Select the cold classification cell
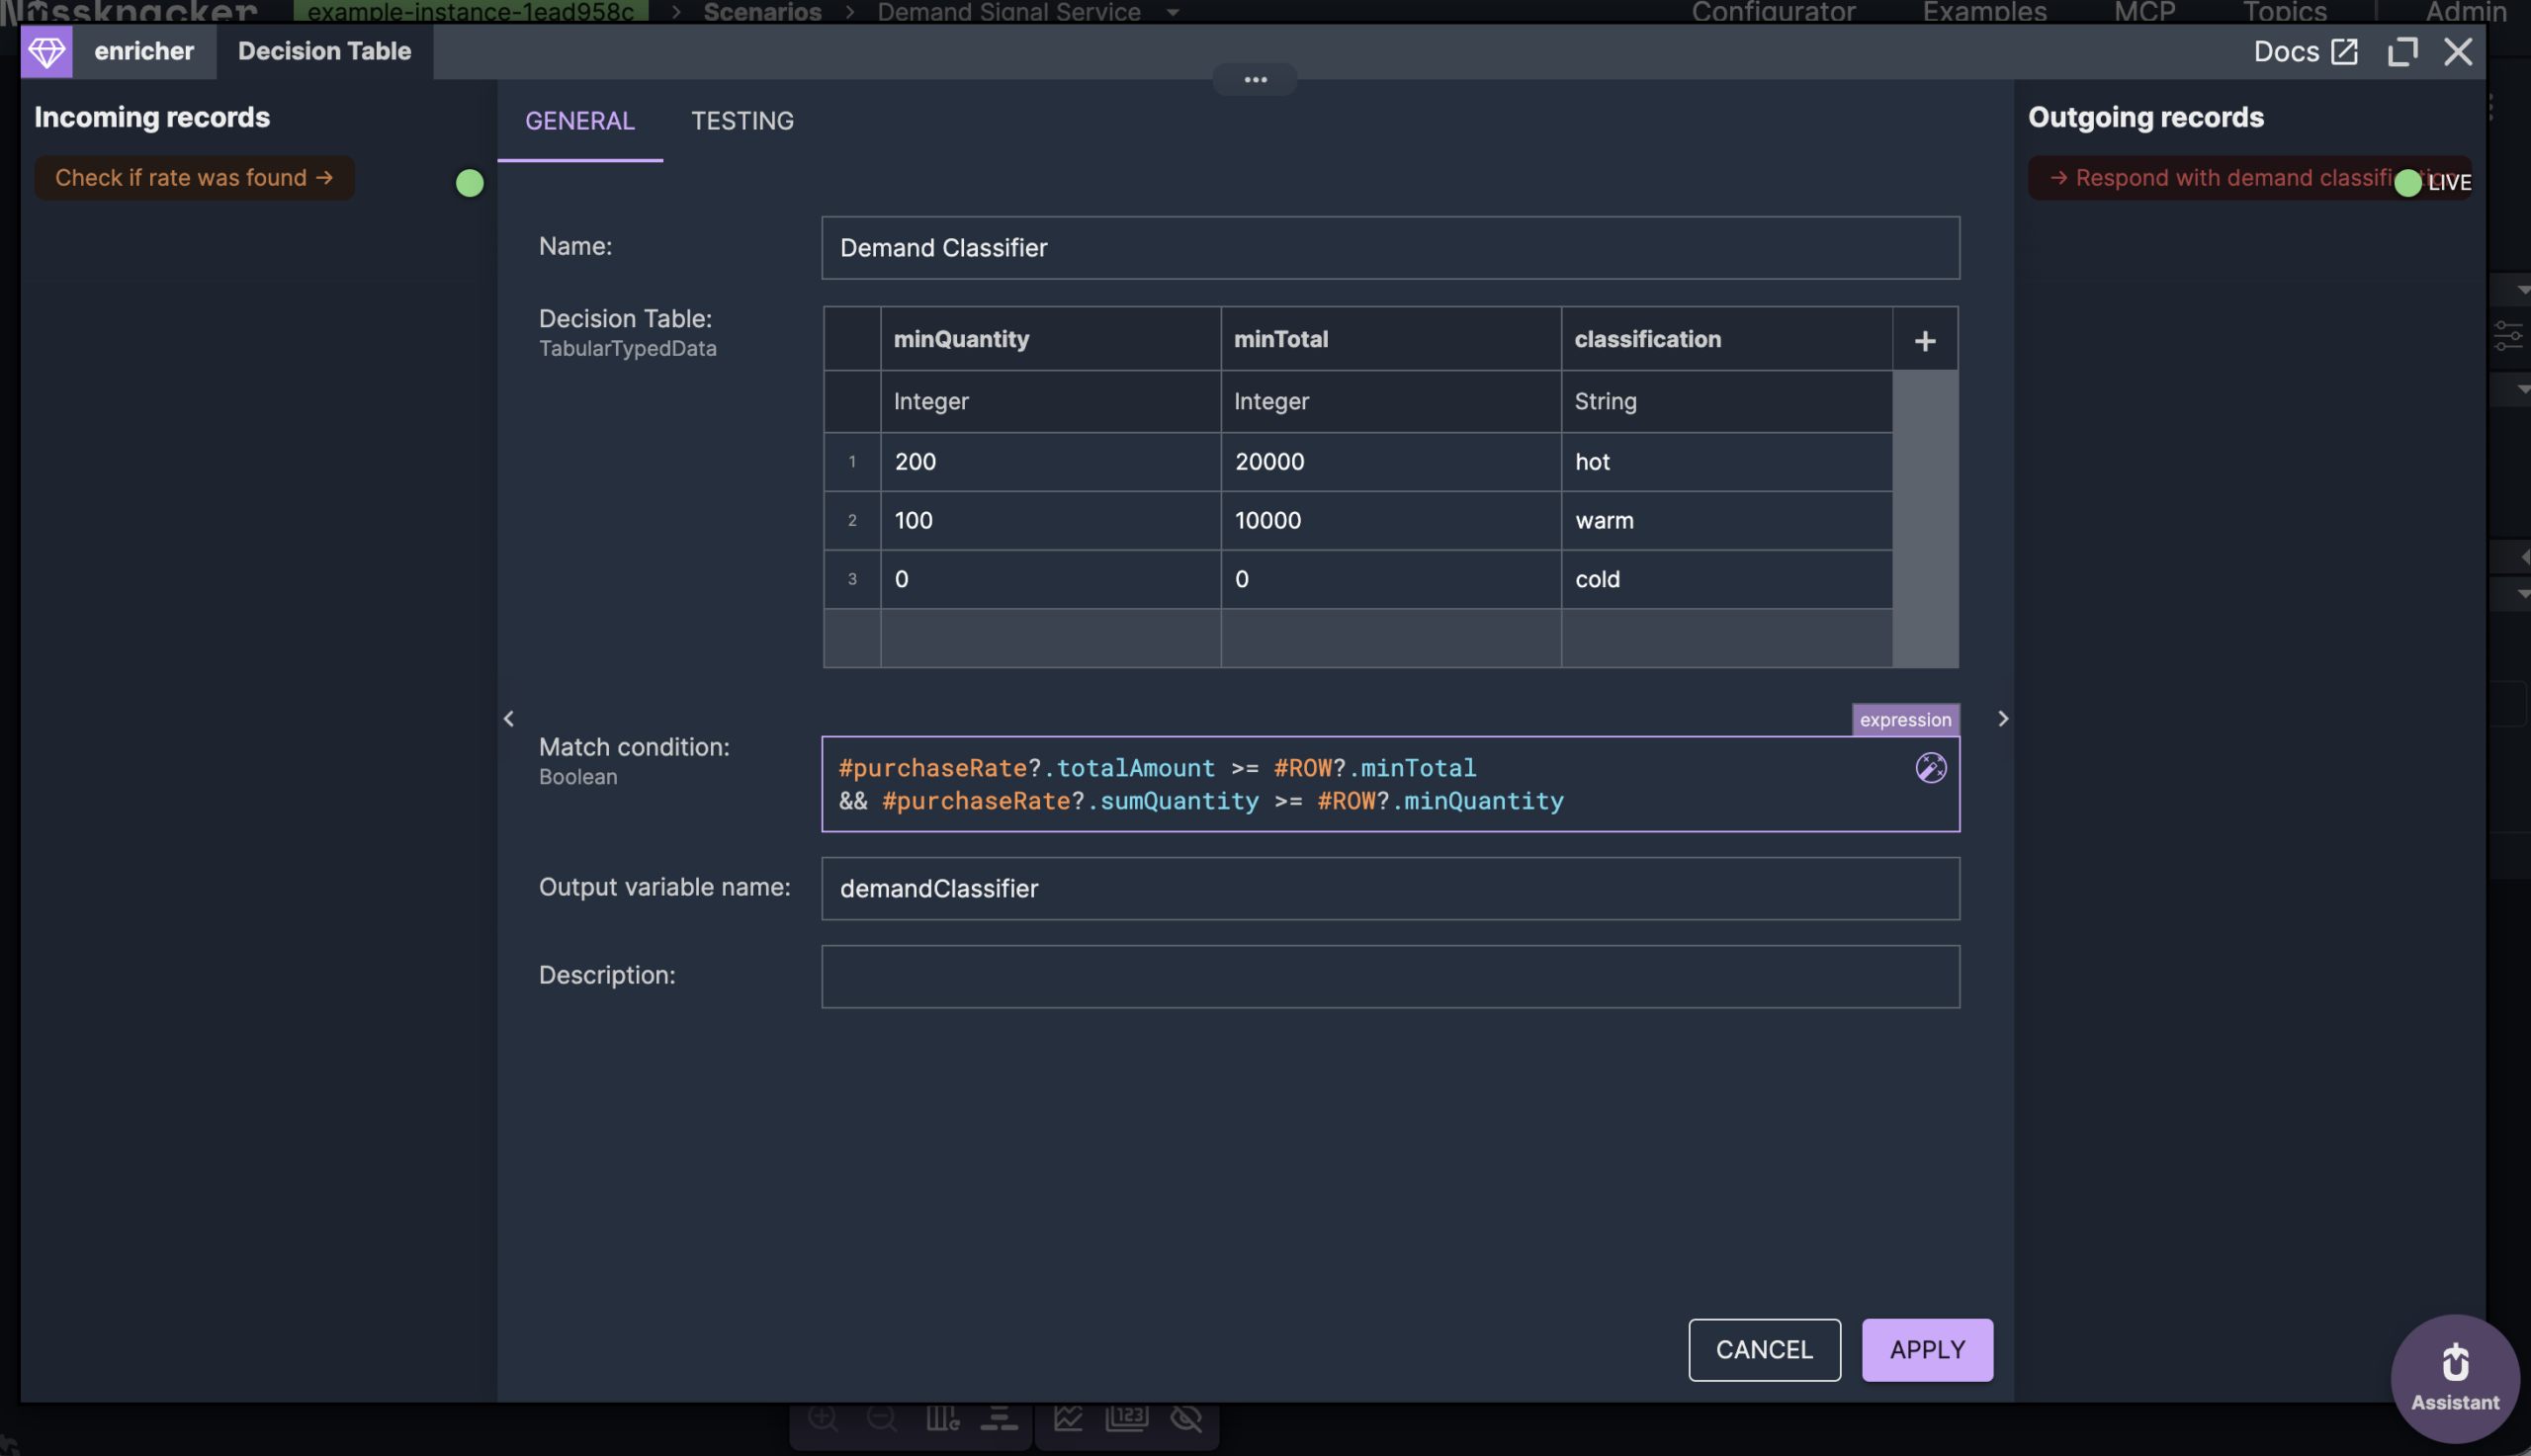 pos(1727,579)
